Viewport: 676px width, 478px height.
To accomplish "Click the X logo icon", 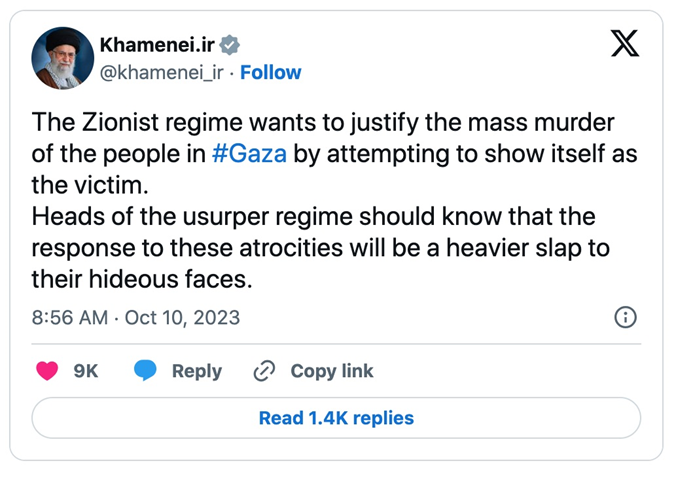I will click(625, 45).
